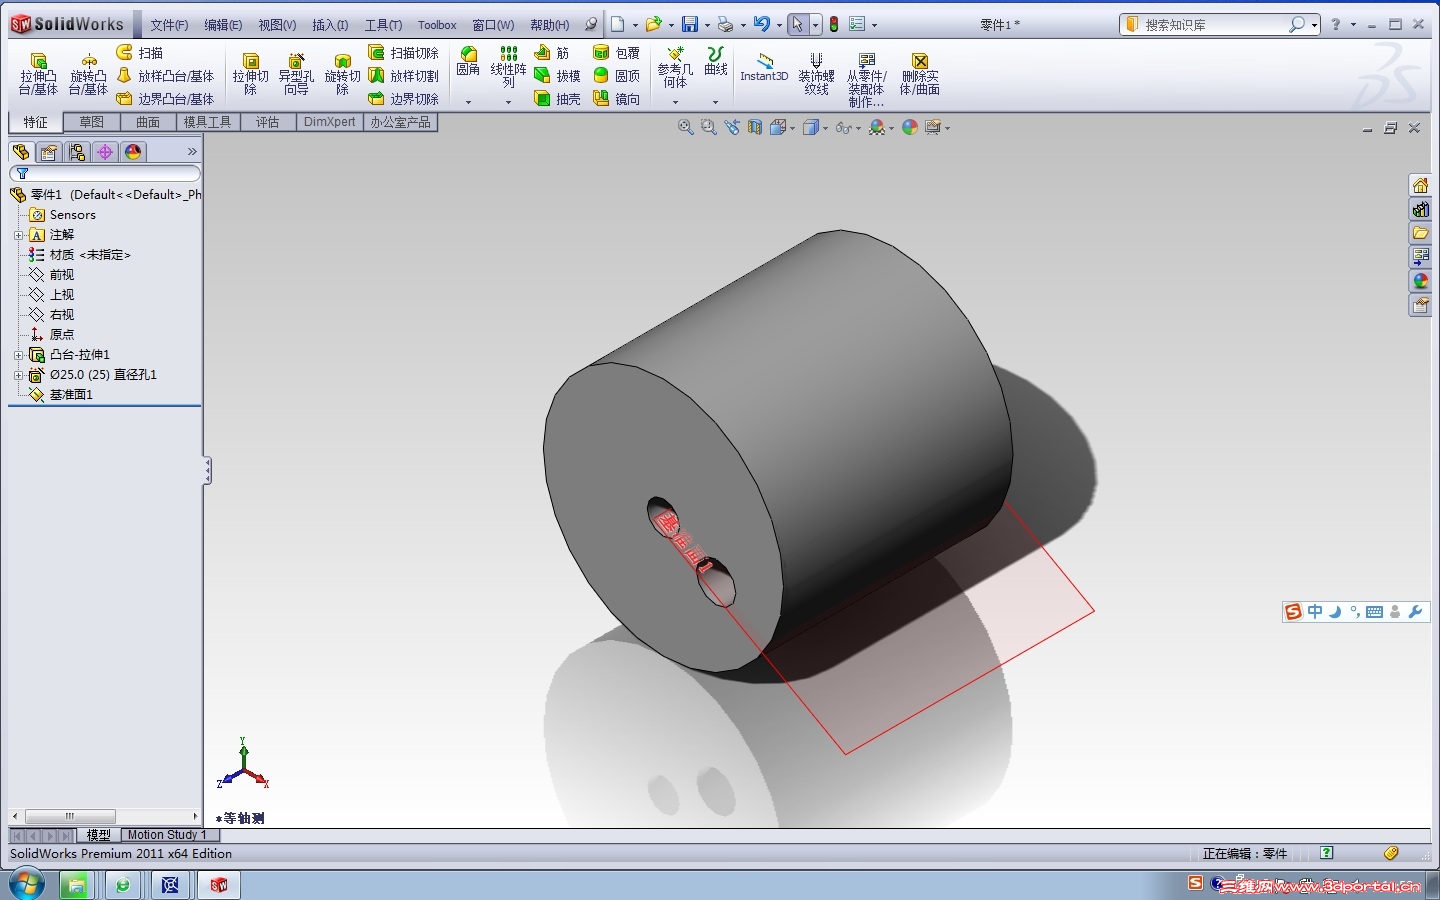Viewport: 1440px width, 900px height.
Task: Click the Section View icon
Action: (755, 127)
